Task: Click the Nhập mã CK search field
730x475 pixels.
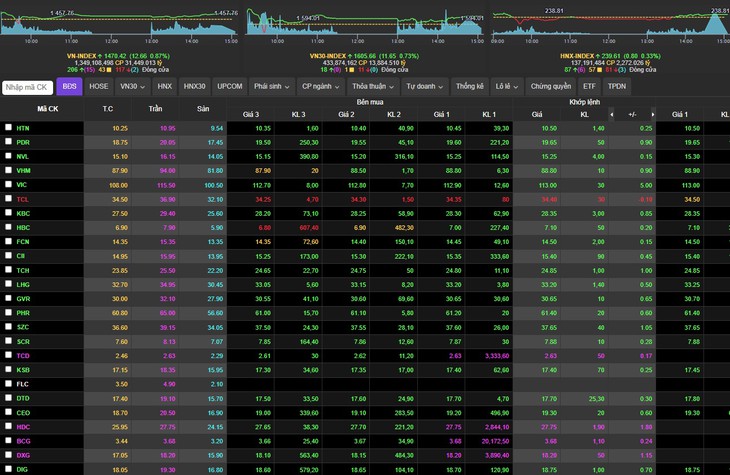Action: coord(27,87)
